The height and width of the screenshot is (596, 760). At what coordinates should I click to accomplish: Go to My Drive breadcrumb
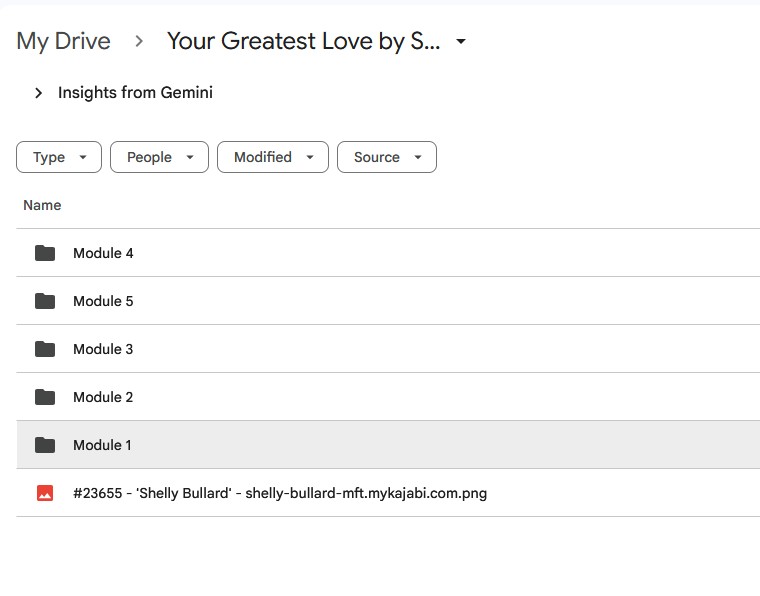[x=63, y=41]
